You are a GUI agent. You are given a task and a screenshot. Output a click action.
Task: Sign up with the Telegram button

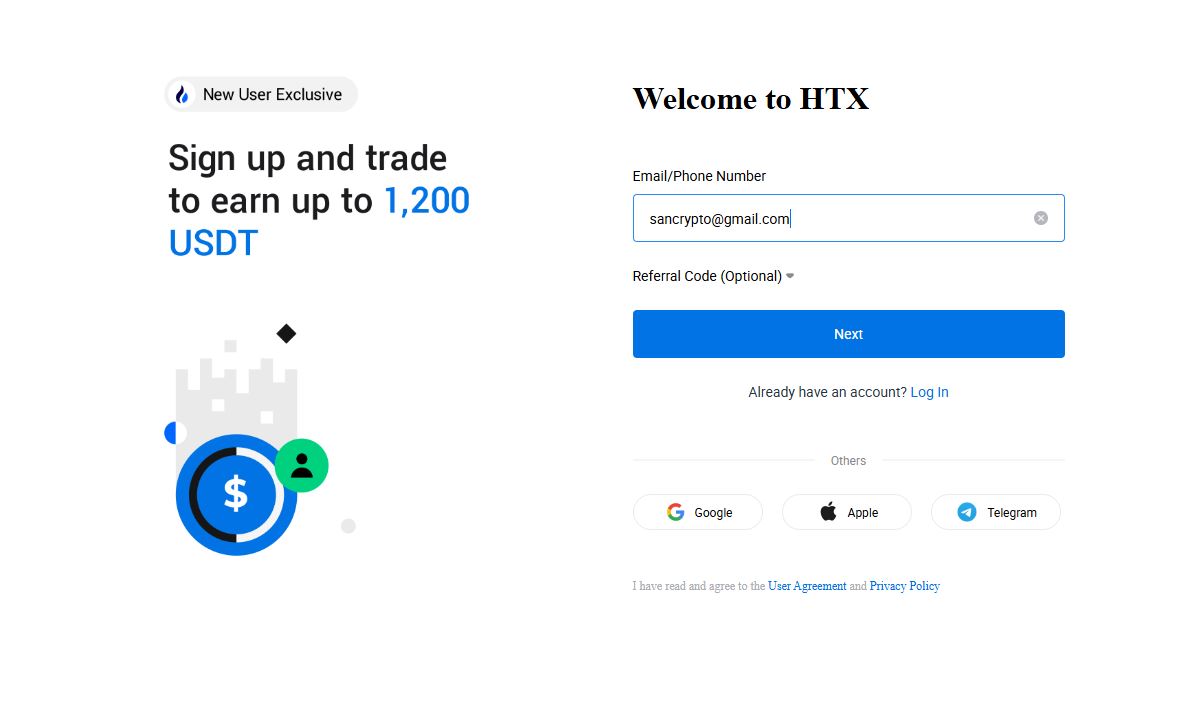coord(996,512)
